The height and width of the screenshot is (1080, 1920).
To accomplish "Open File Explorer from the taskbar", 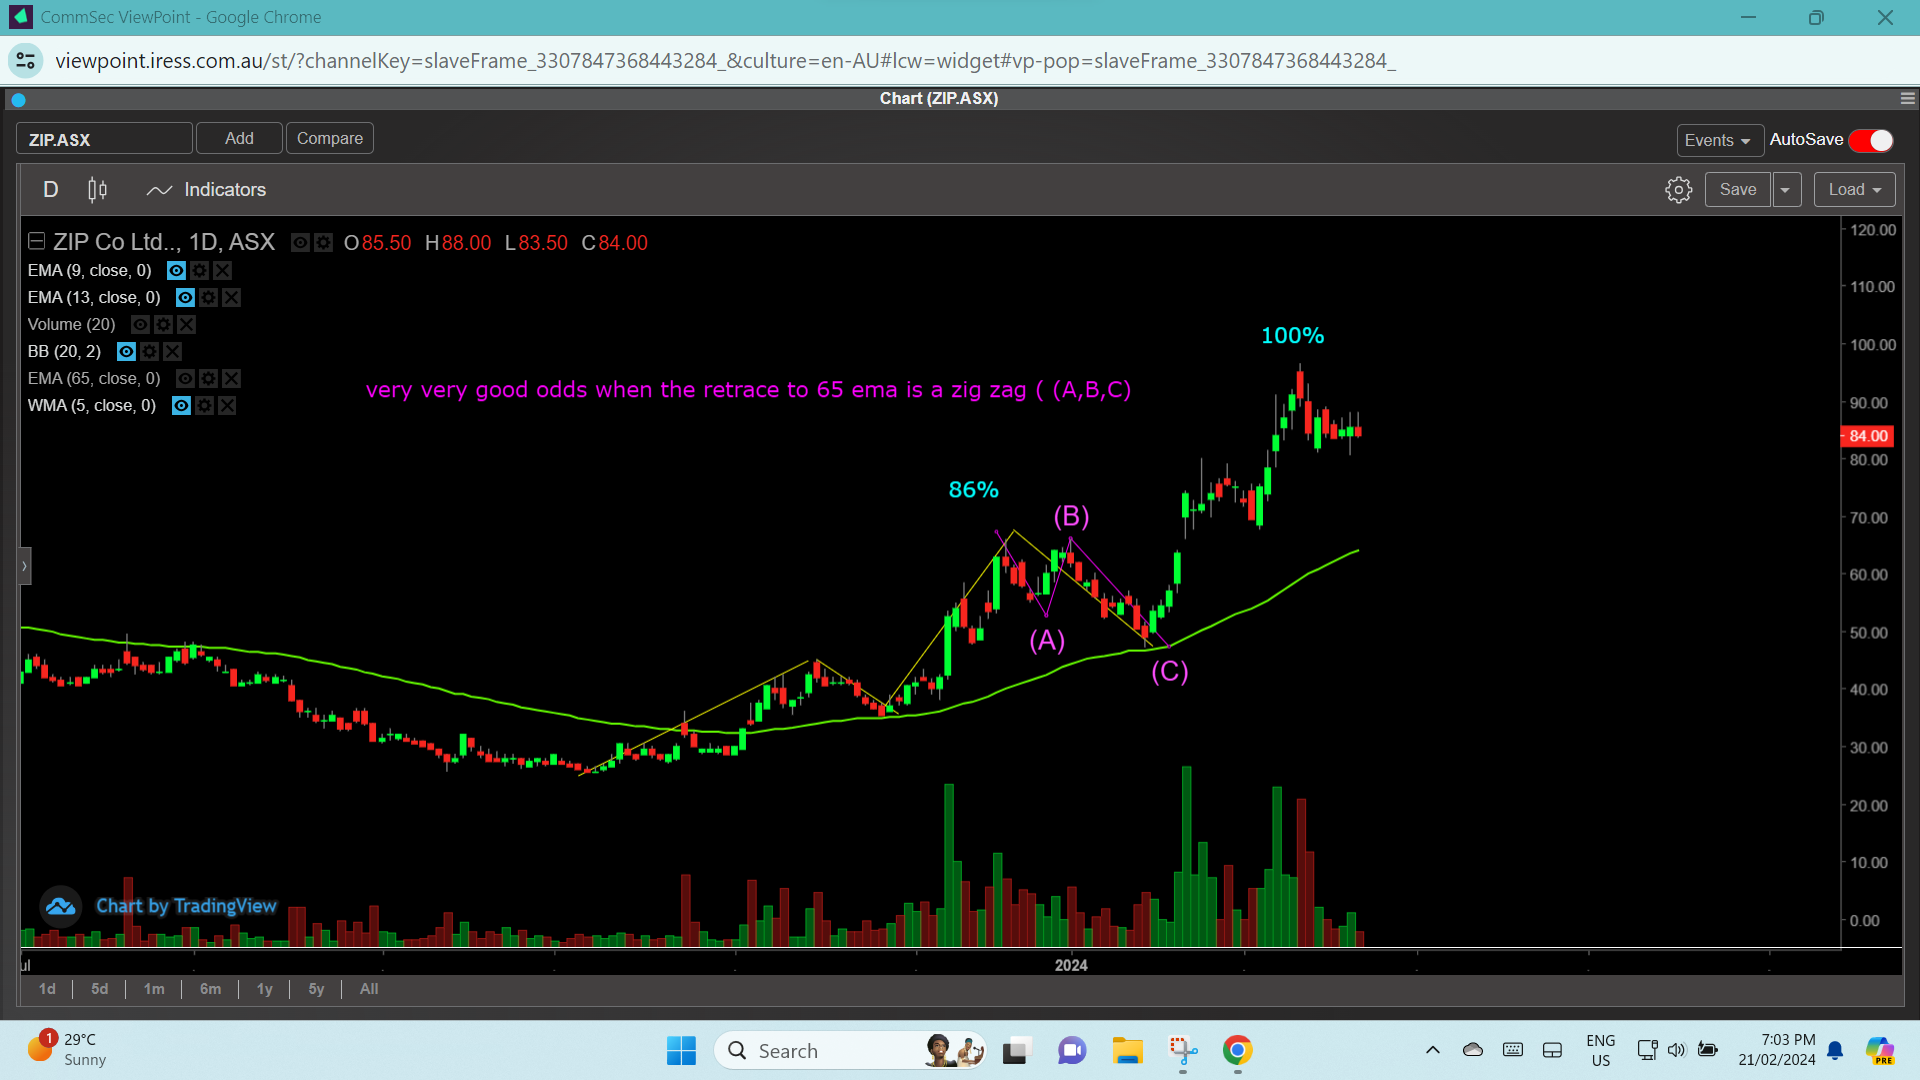I will (x=1127, y=1051).
